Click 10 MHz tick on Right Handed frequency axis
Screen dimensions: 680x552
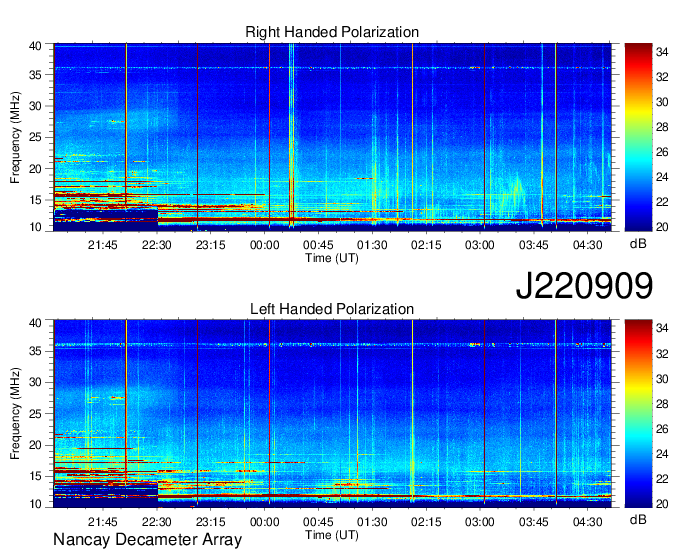coord(35,227)
